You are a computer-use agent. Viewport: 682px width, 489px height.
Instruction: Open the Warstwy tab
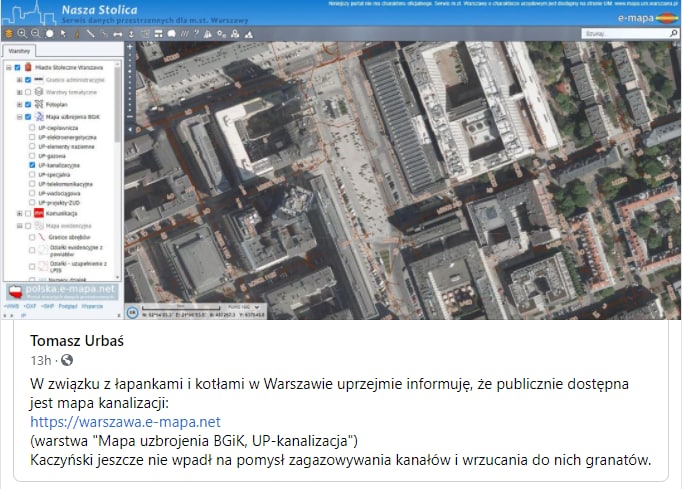pos(19,50)
